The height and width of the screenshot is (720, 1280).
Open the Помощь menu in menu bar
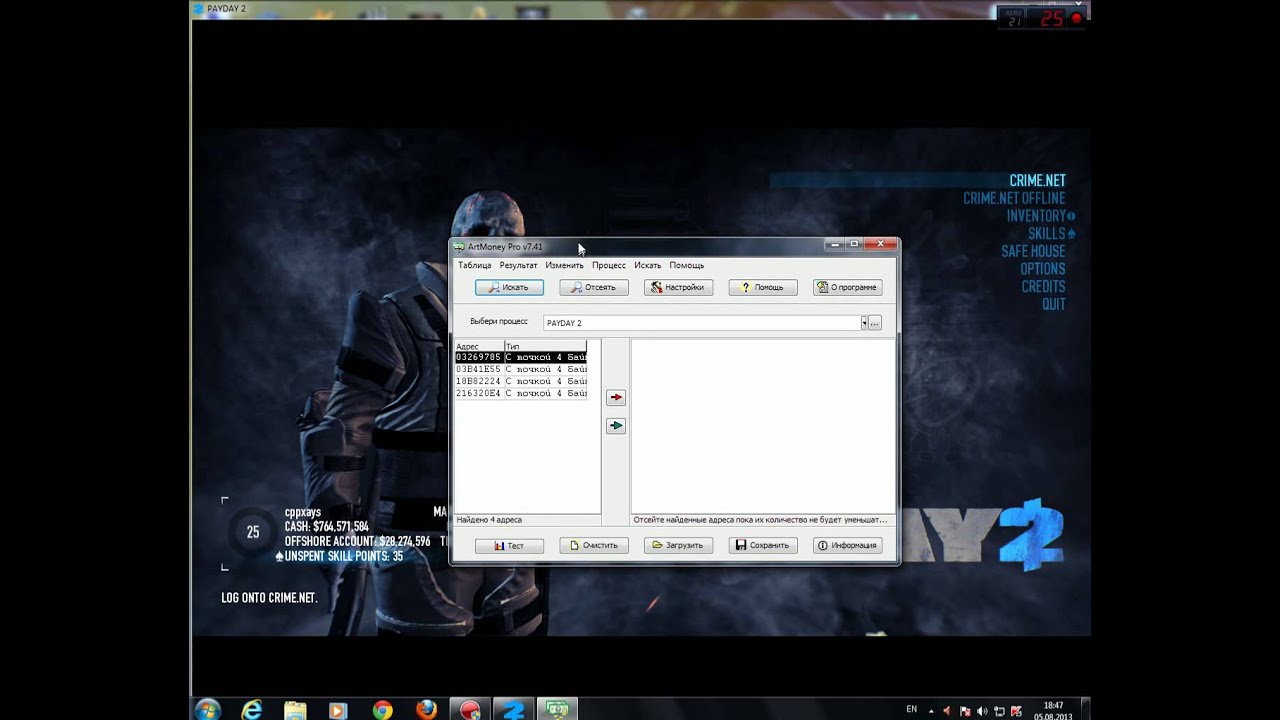[686, 265]
